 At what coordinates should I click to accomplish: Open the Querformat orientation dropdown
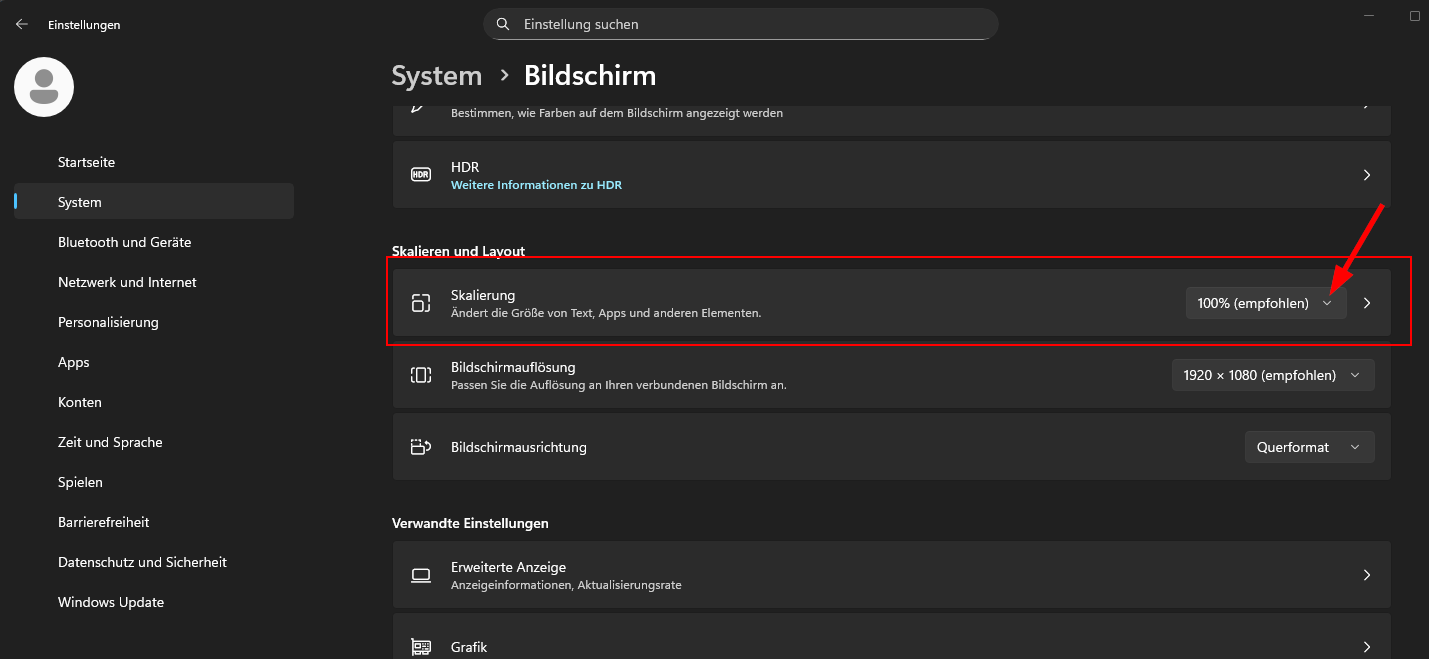(1308, 447)
